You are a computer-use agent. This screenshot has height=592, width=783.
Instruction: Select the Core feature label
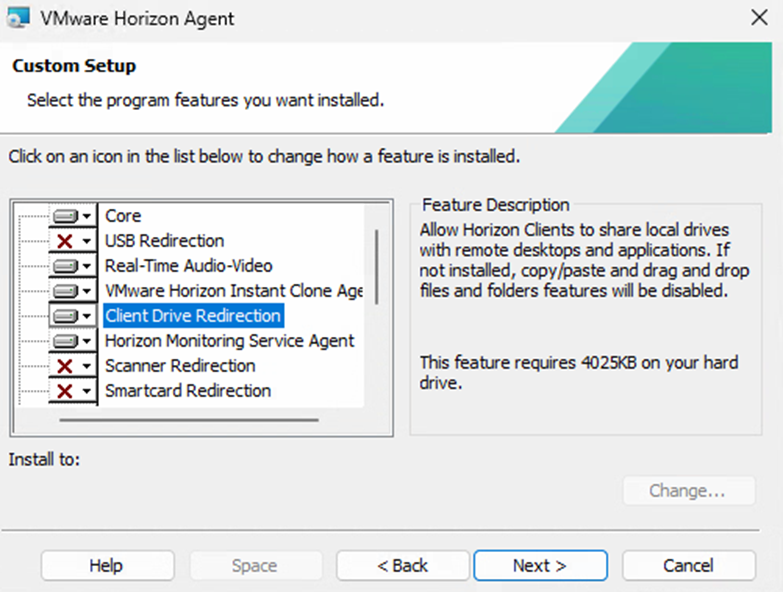[x=123, y=216]
